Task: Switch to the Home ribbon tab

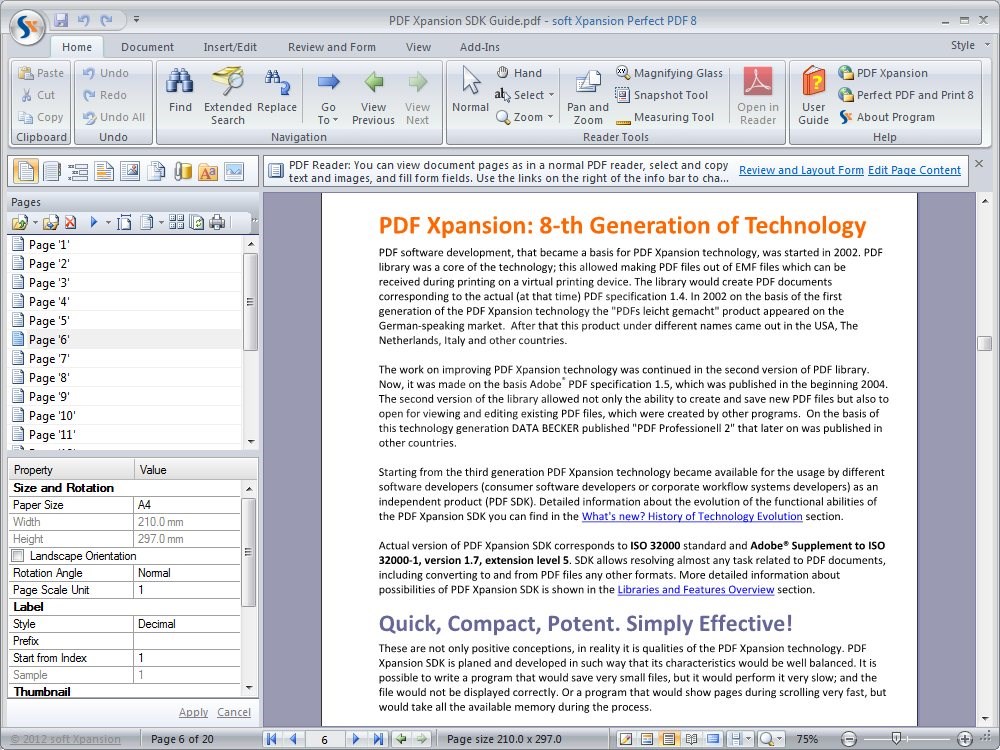Action: [77, 47]
